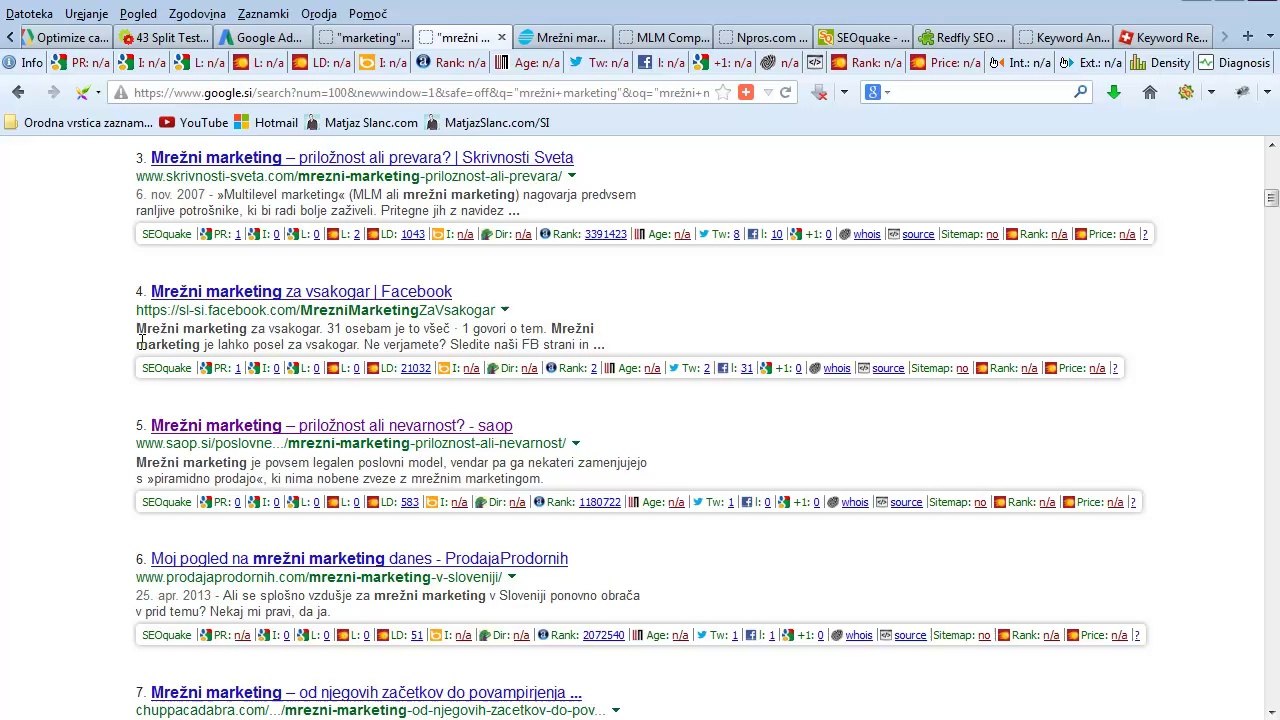Screen dimensions: 1280x720
Task: Click the magnifier search icon
Action: (1081, 92)
